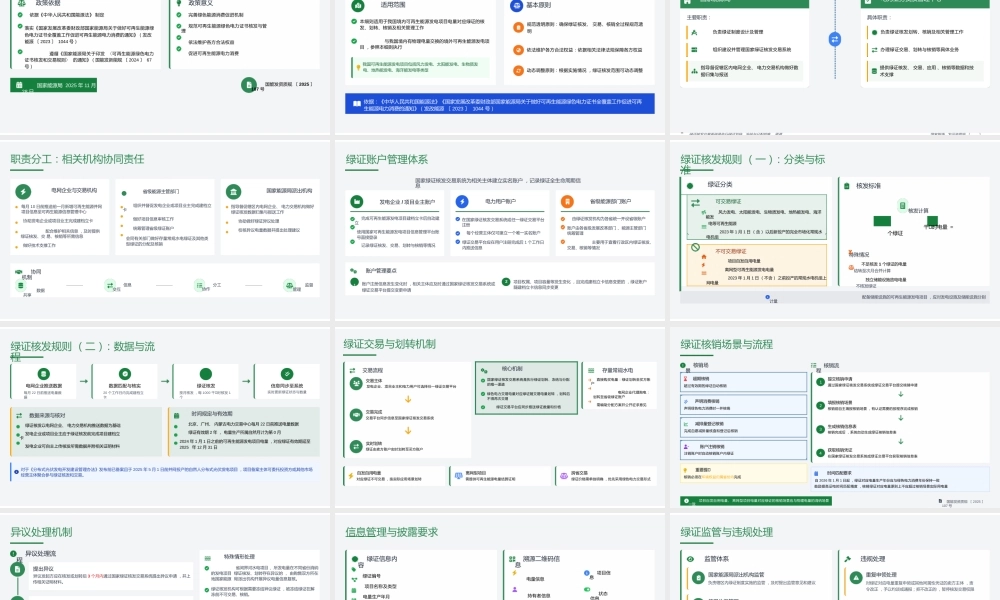Click the 时间规定与有效期 section header
Screen dimensions: 1000x600
coord(210,413)
